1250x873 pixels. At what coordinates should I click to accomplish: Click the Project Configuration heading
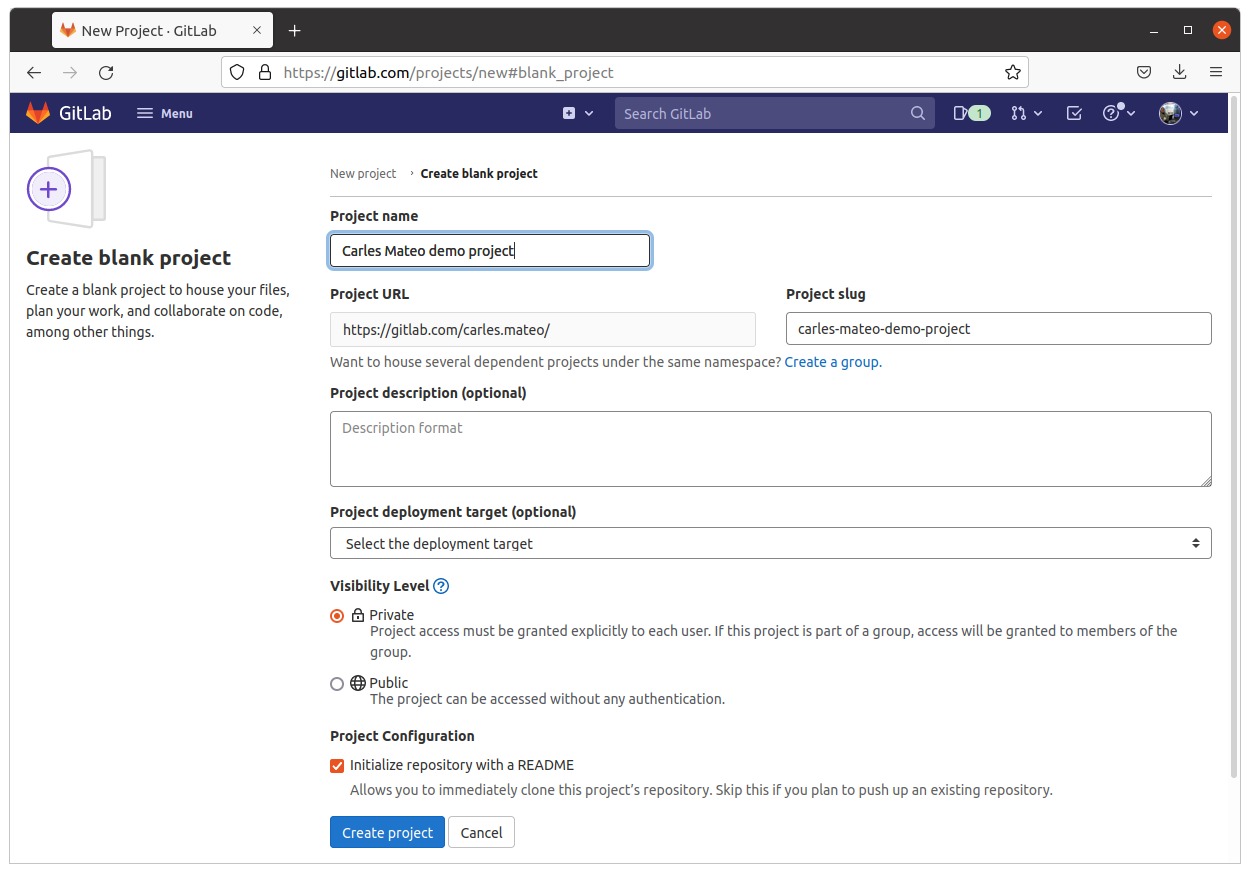tap(402, 736)
